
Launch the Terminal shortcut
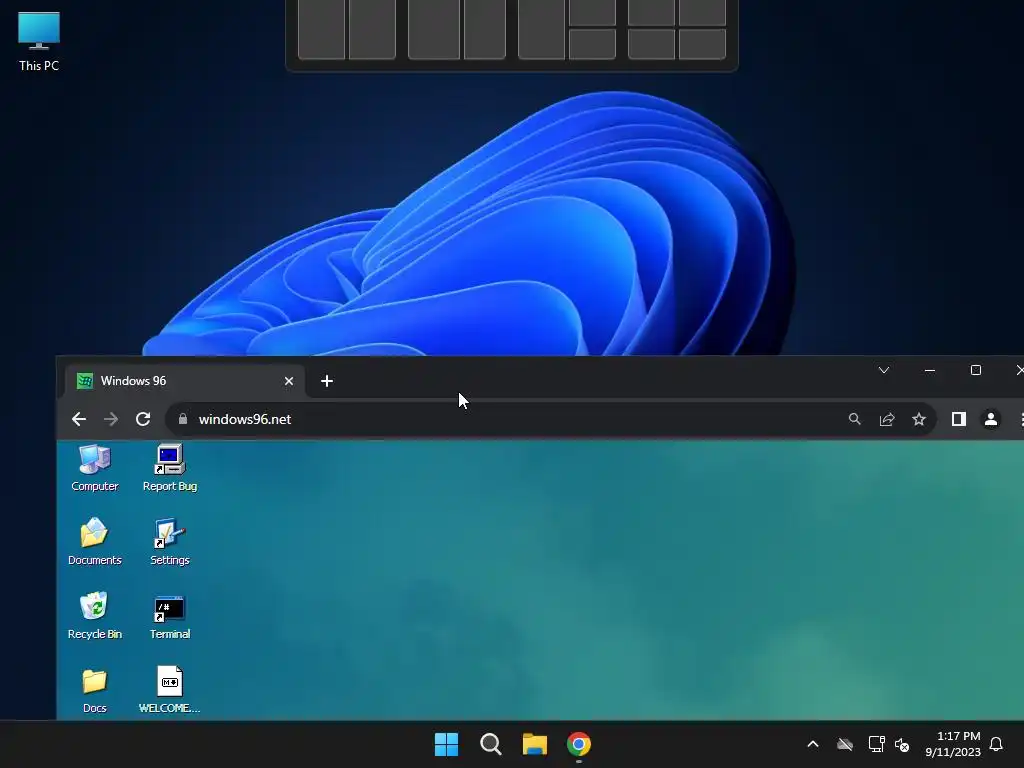pos(170,615)
